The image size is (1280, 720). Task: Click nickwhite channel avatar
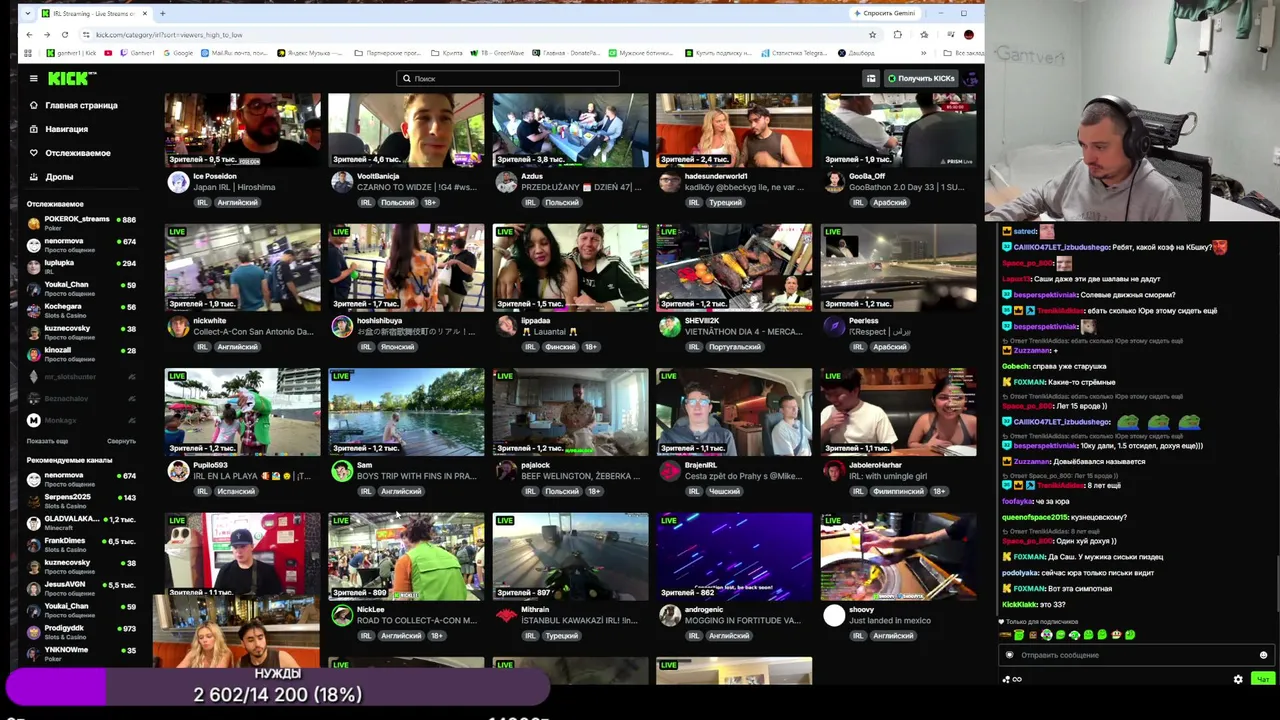point(178,326)
